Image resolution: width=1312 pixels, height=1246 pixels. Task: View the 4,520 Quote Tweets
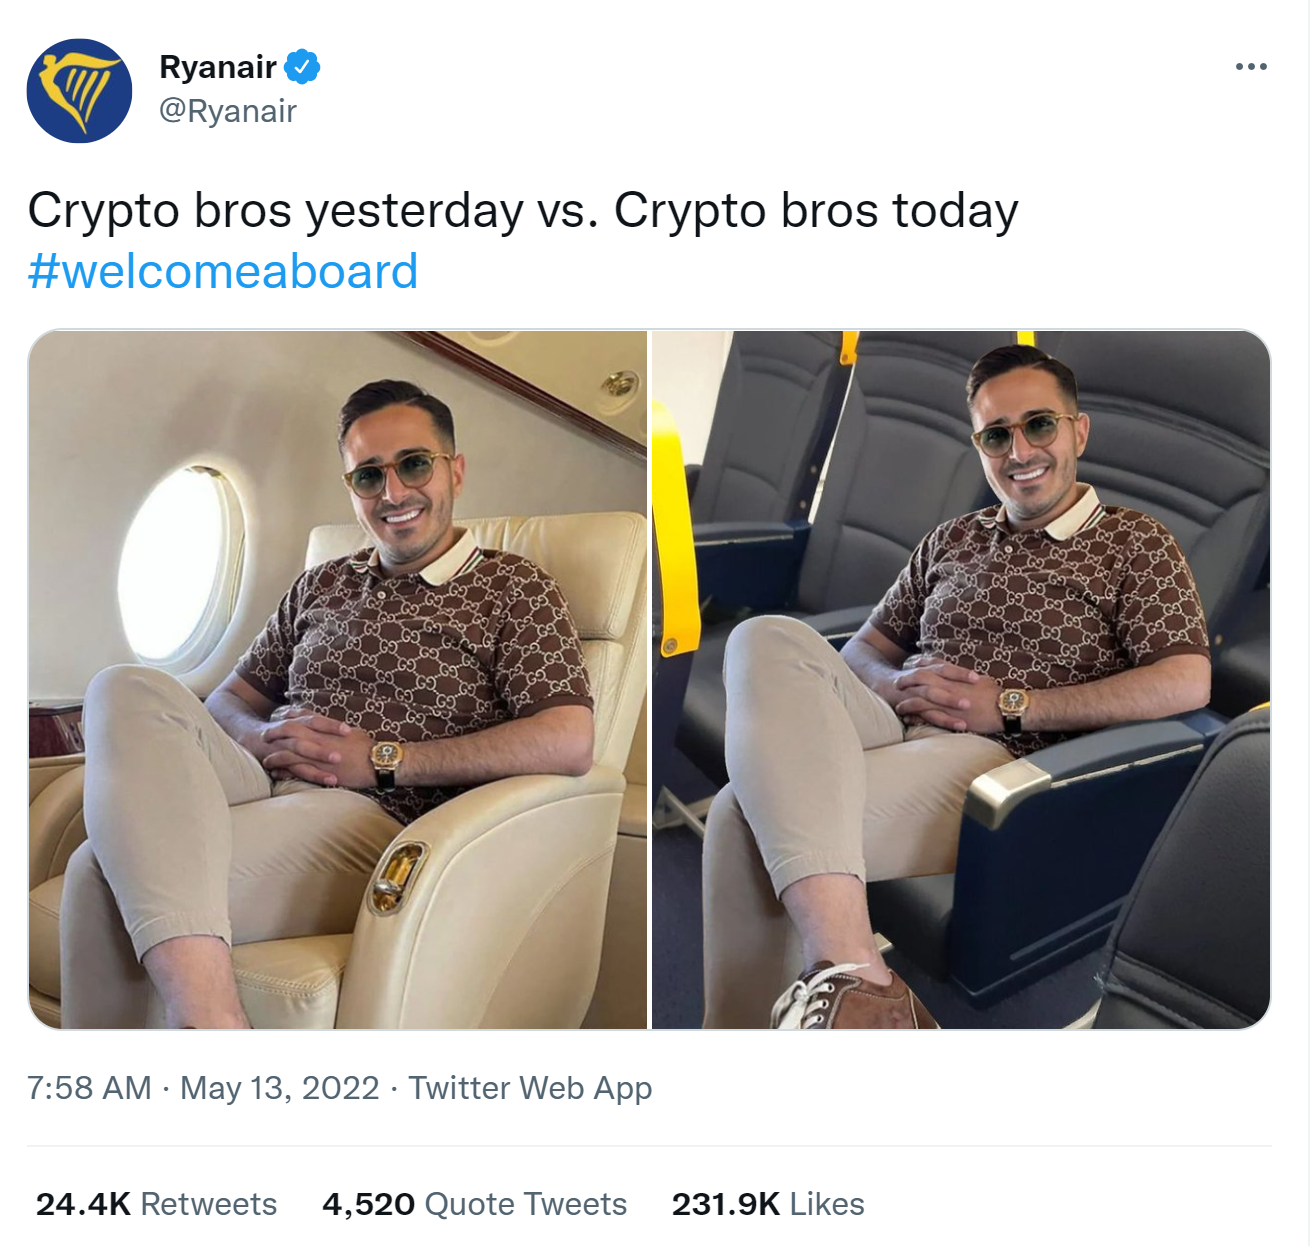coord(474,1204)
